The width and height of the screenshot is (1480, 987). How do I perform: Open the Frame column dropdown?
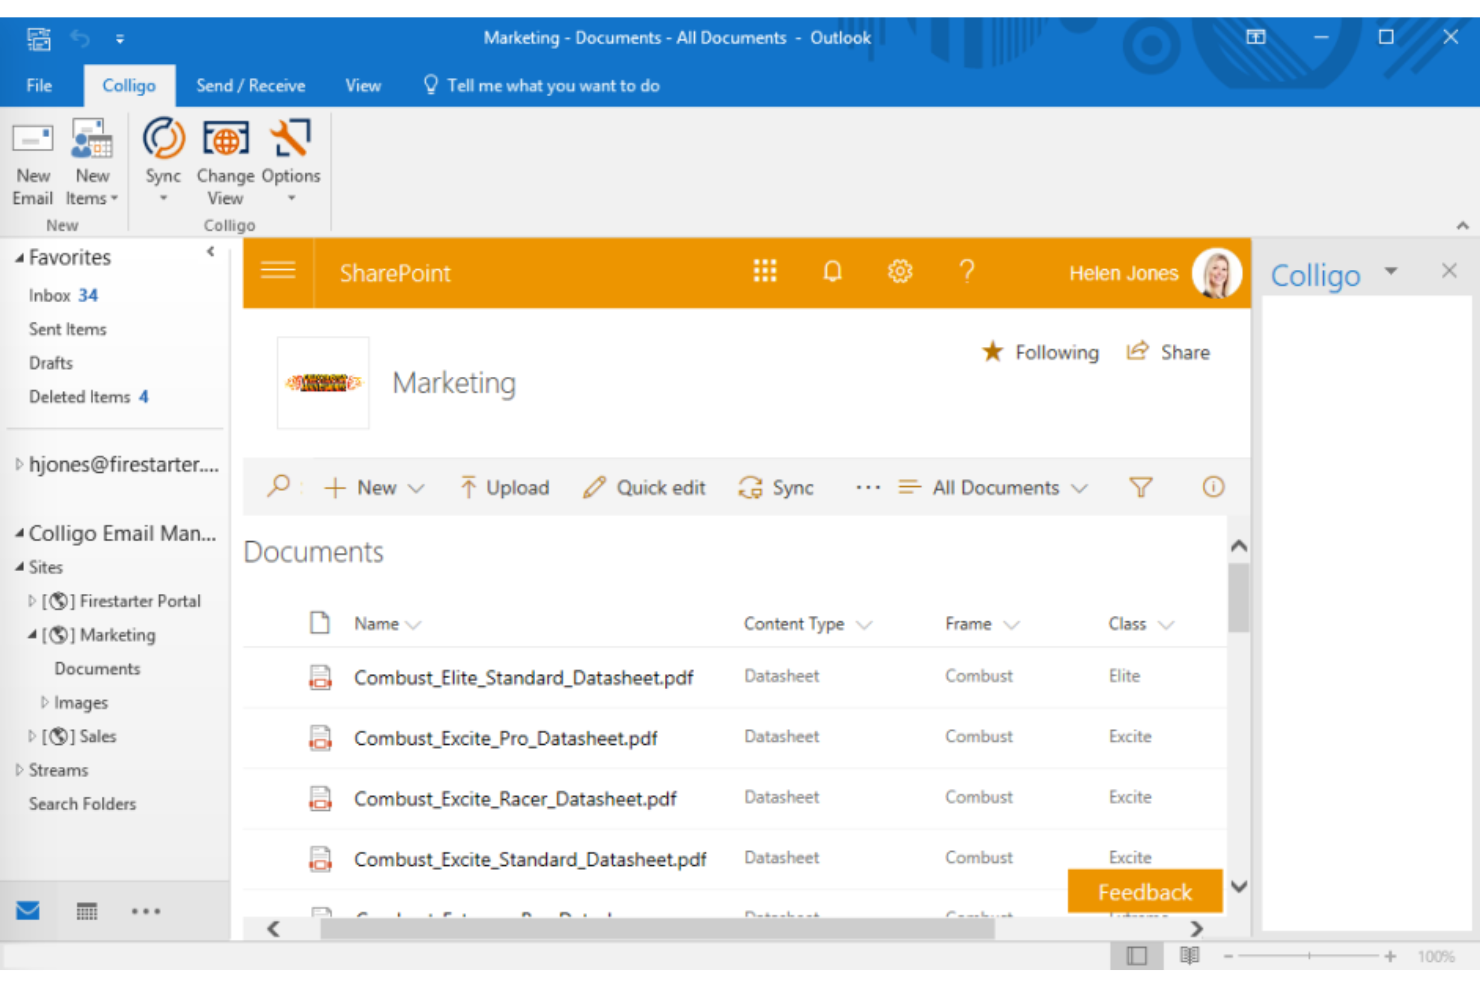[1011, 625]
